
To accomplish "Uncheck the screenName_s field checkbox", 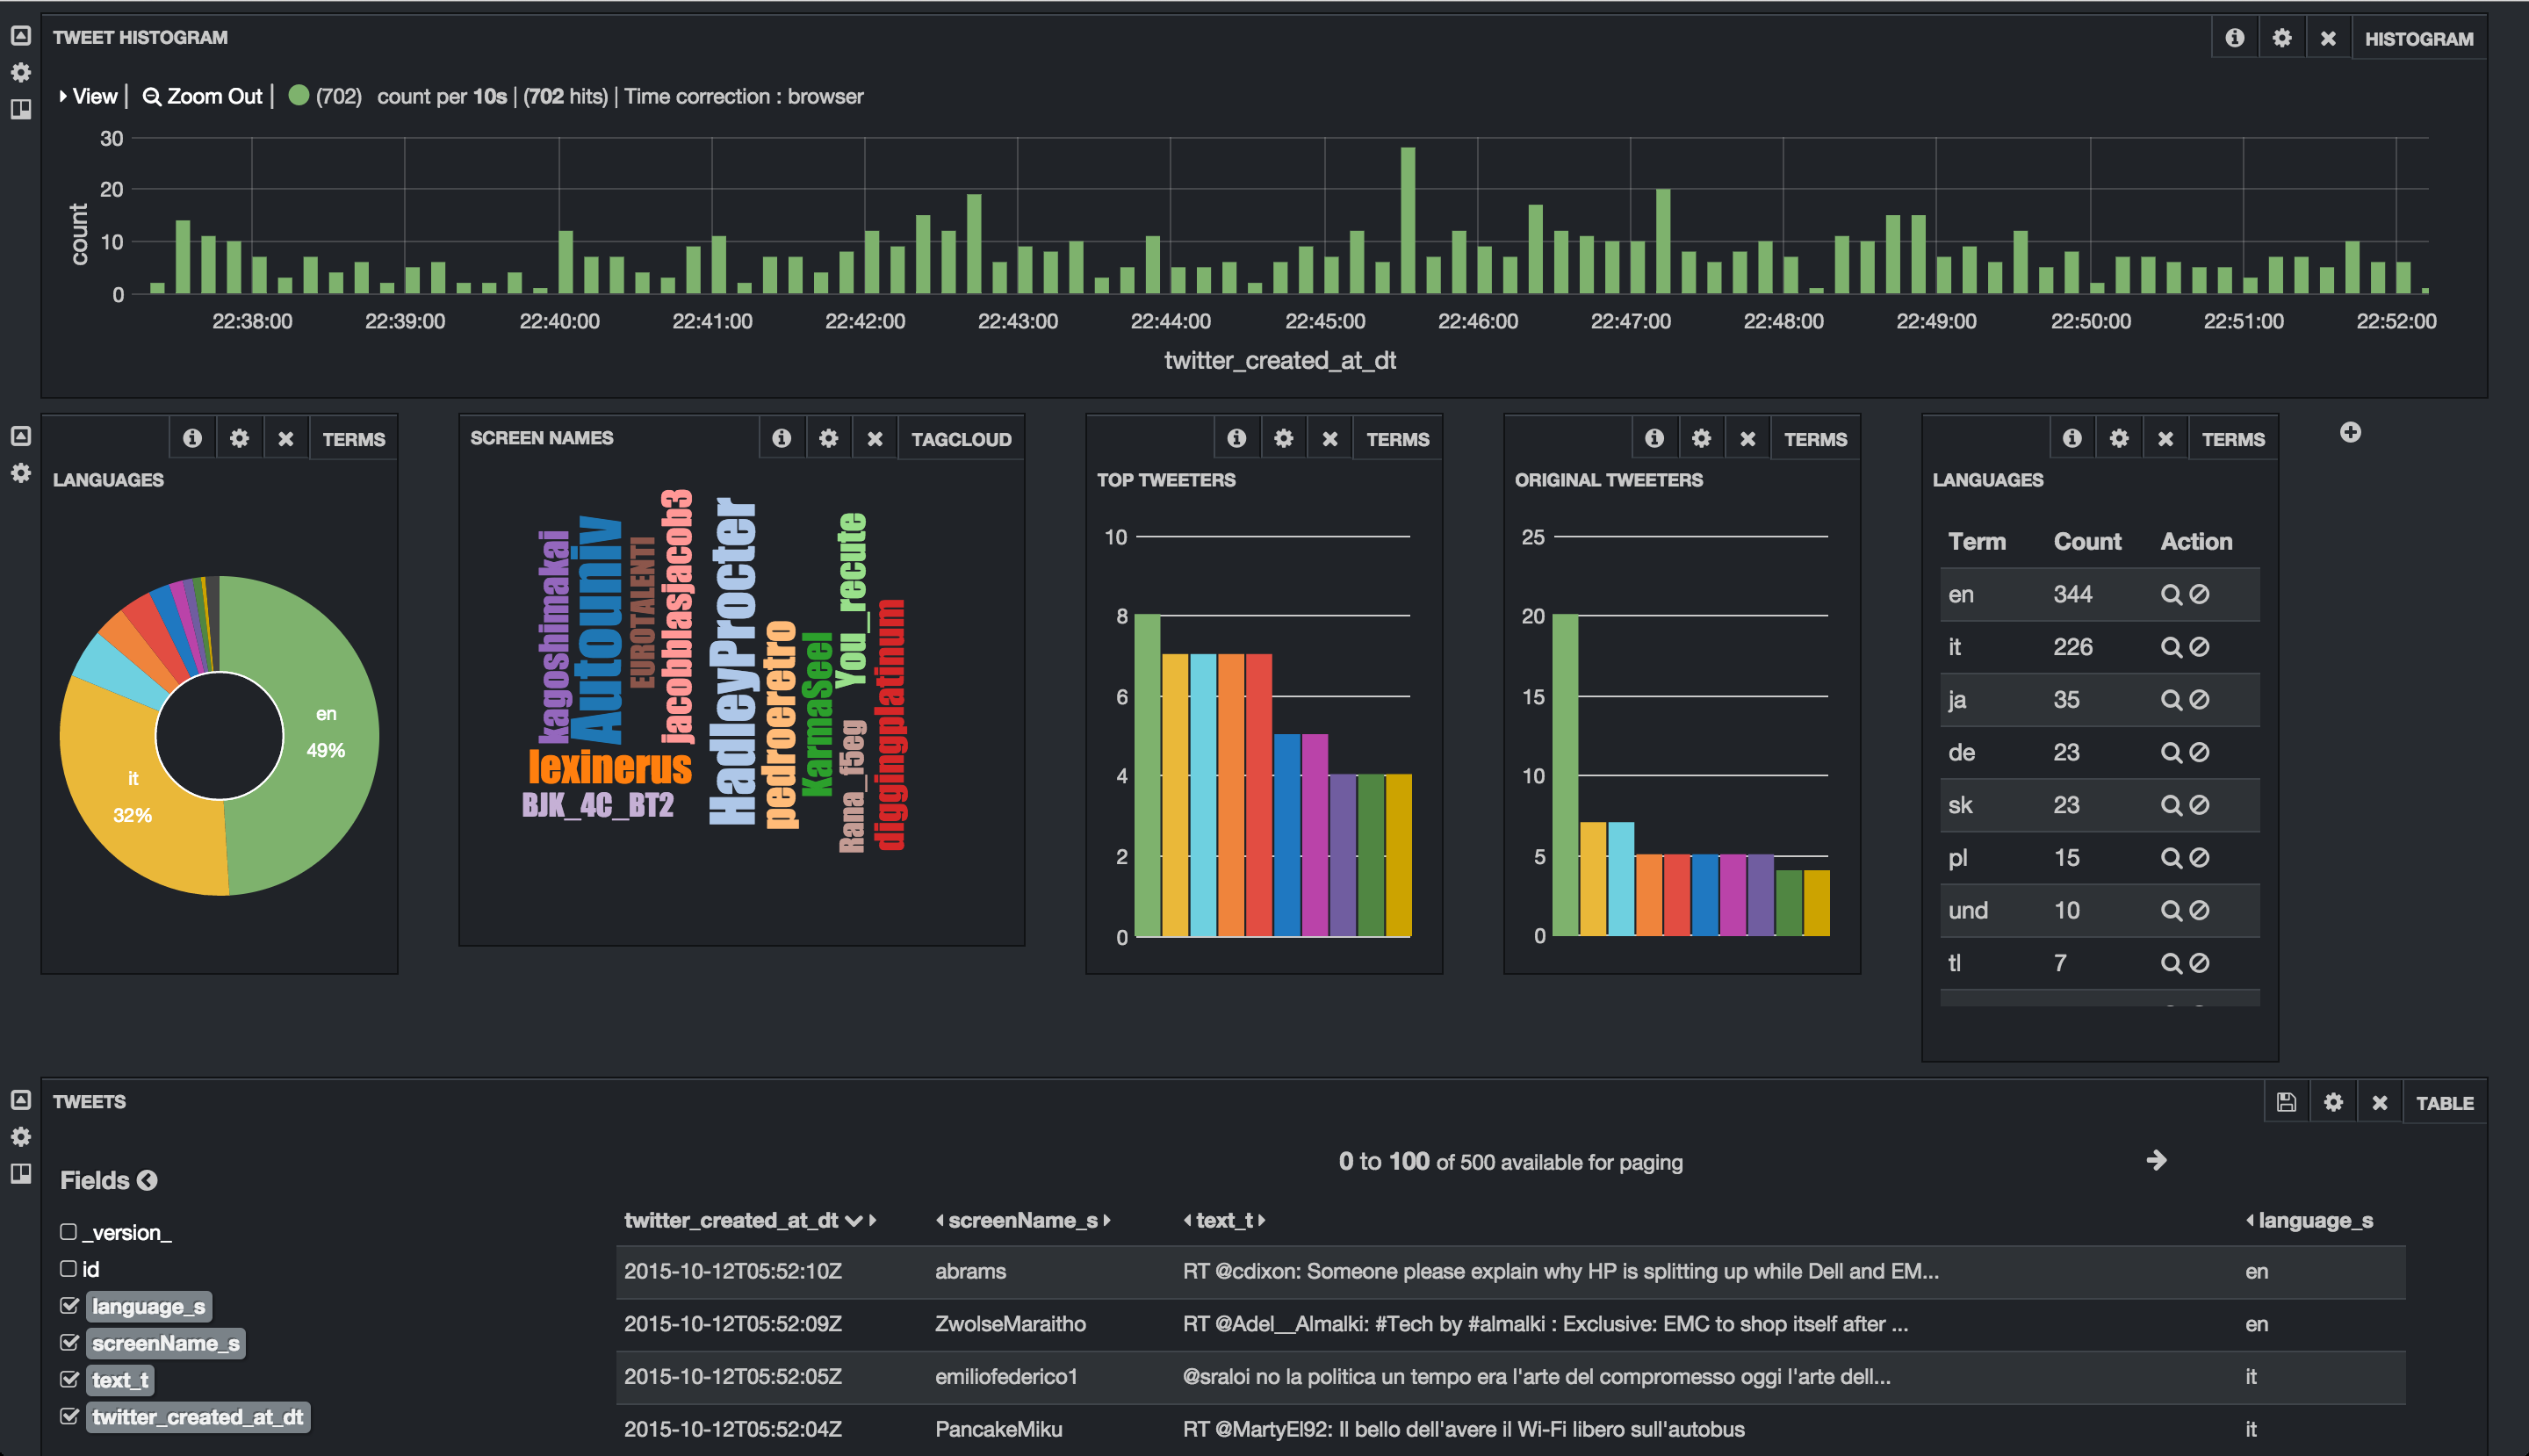I will [x=69, y=1342].
